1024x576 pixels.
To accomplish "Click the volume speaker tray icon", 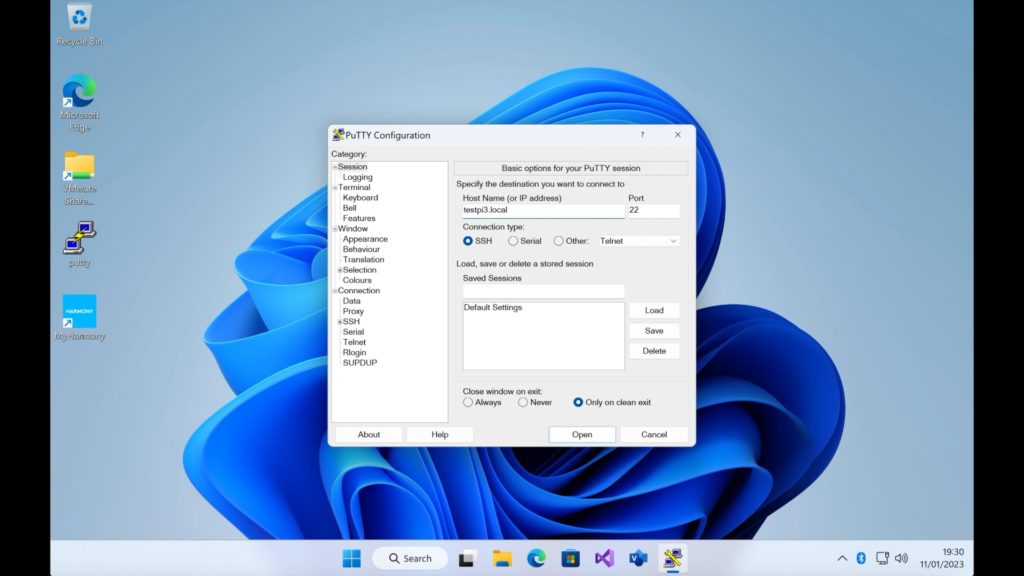I will tap(901, 558).
